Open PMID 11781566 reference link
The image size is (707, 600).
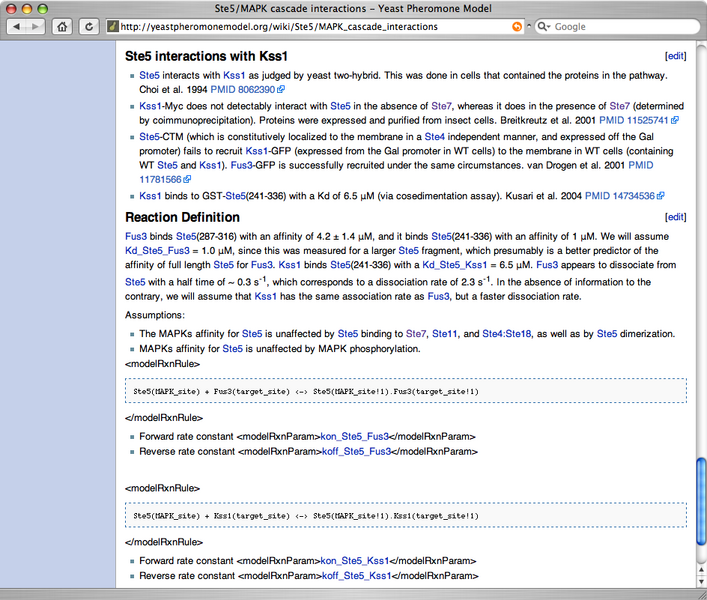[x=160, y=179]
